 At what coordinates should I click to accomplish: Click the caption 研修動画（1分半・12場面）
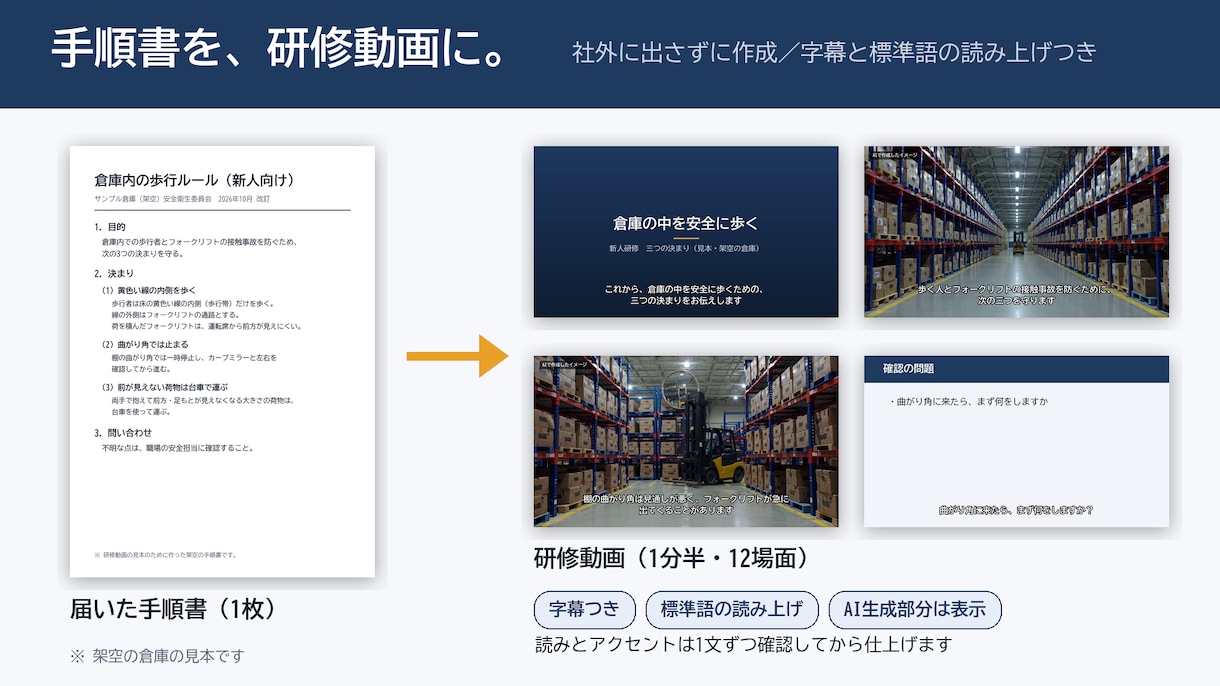point(671,557)
